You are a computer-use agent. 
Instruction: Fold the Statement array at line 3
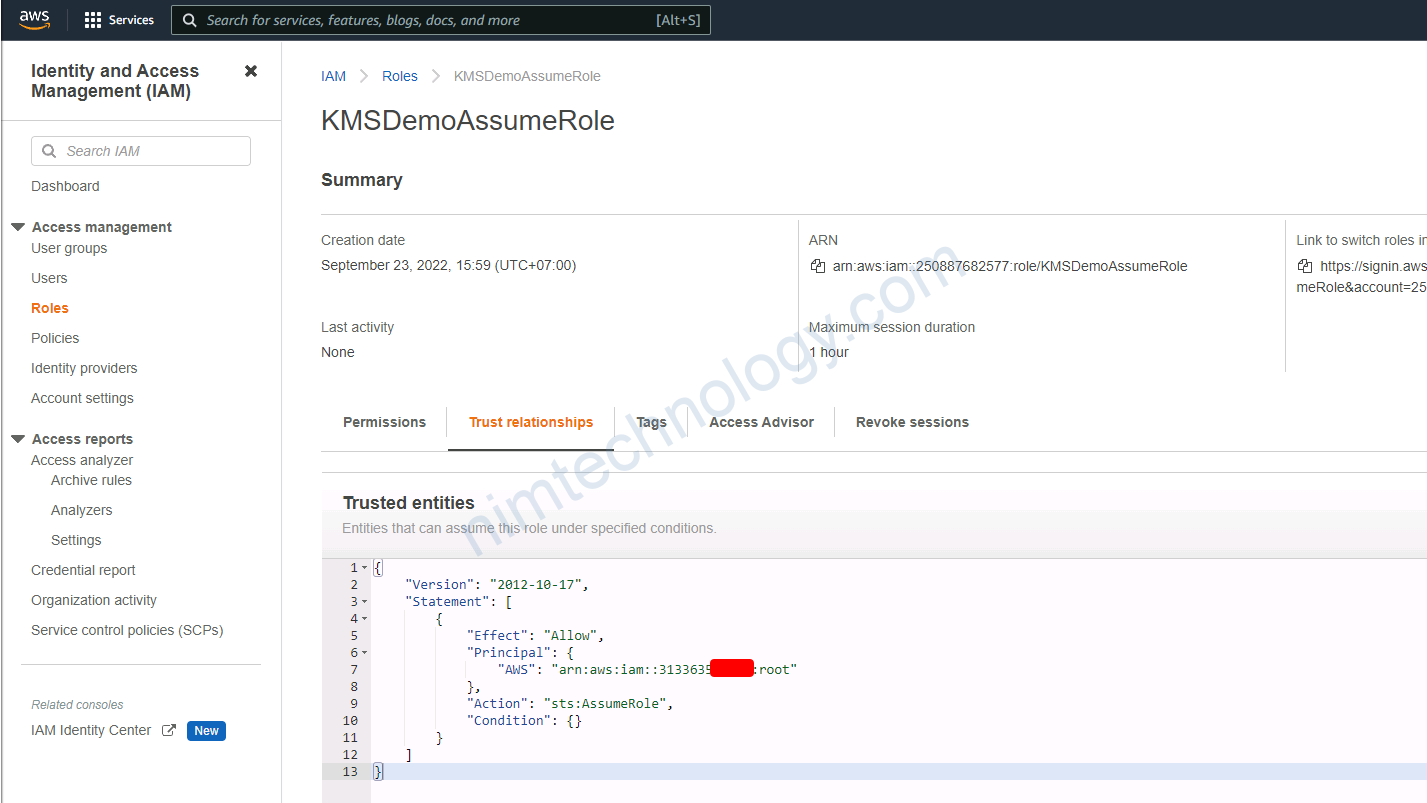pyautogui.click(x=364, y=602)
